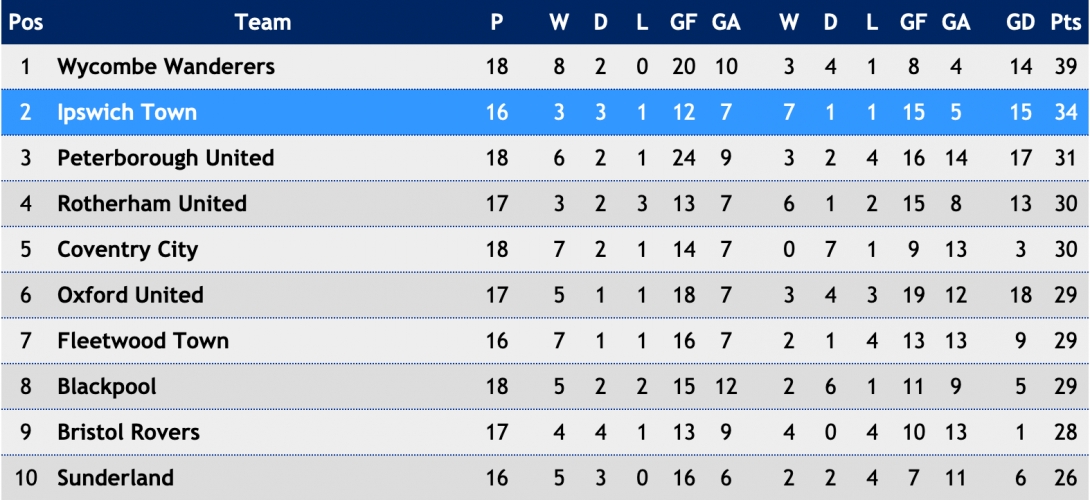Click the Wycombe Wanderers team name
Viewport: 1090px width, 500px height.
click(x=165, y=67)
